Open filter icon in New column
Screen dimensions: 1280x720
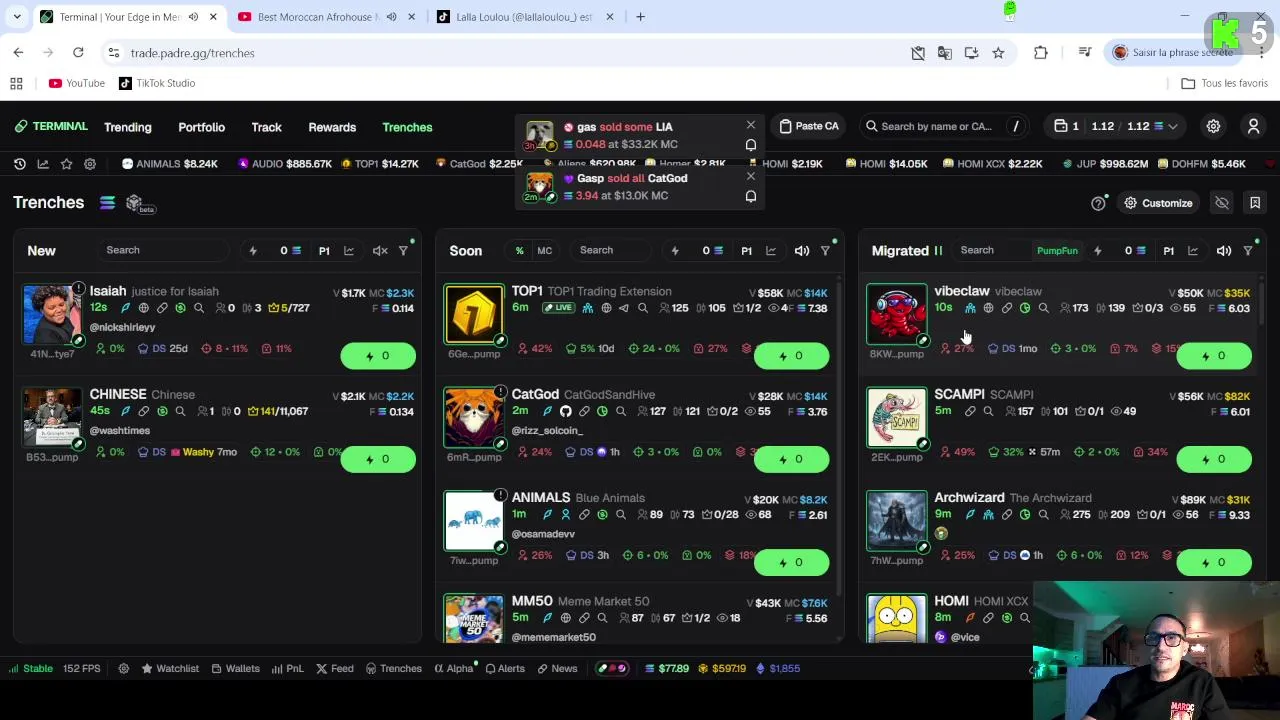[x=404, y=251]
